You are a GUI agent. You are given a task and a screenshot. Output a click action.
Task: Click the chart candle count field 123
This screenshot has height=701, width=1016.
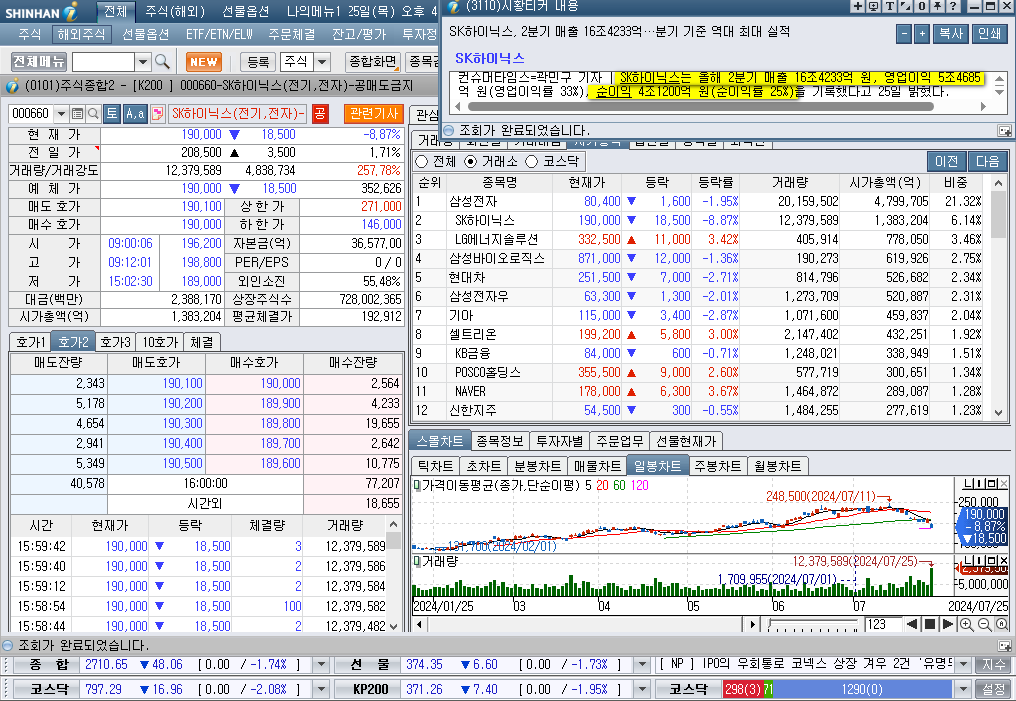(881, 625)
